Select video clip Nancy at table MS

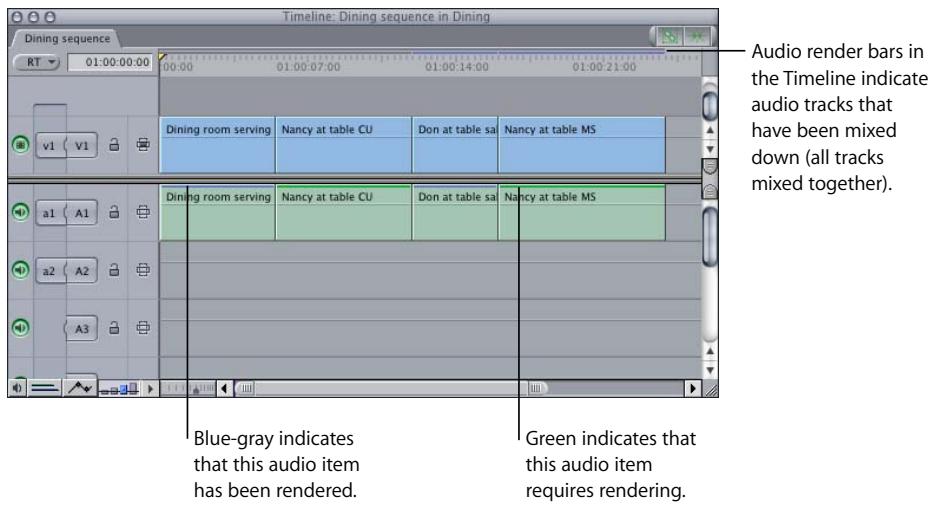point(582,145)
